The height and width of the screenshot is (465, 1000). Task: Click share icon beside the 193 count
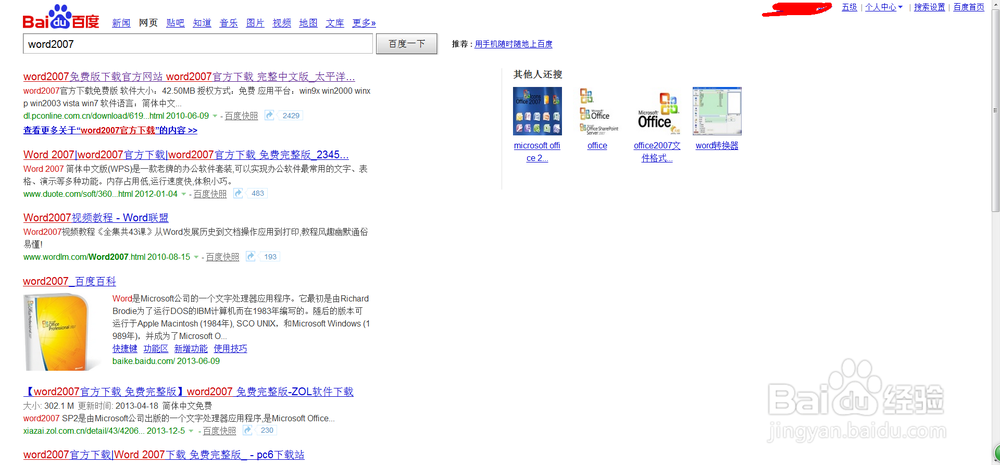click(251, 256)
